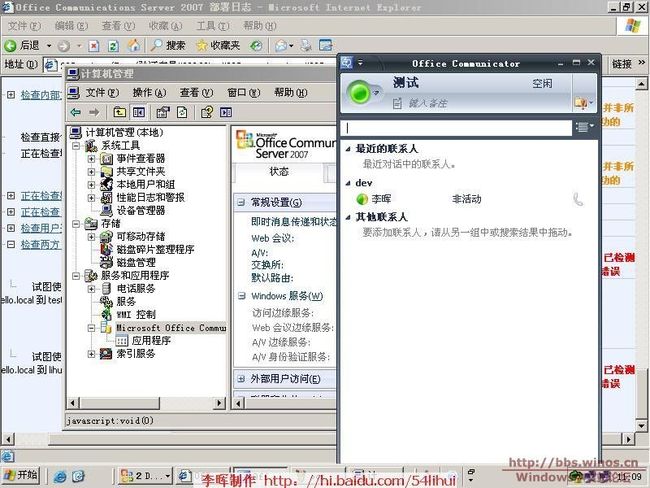Click 链接 links toolbar label
650x488 pixels.
tap(622, 64)
